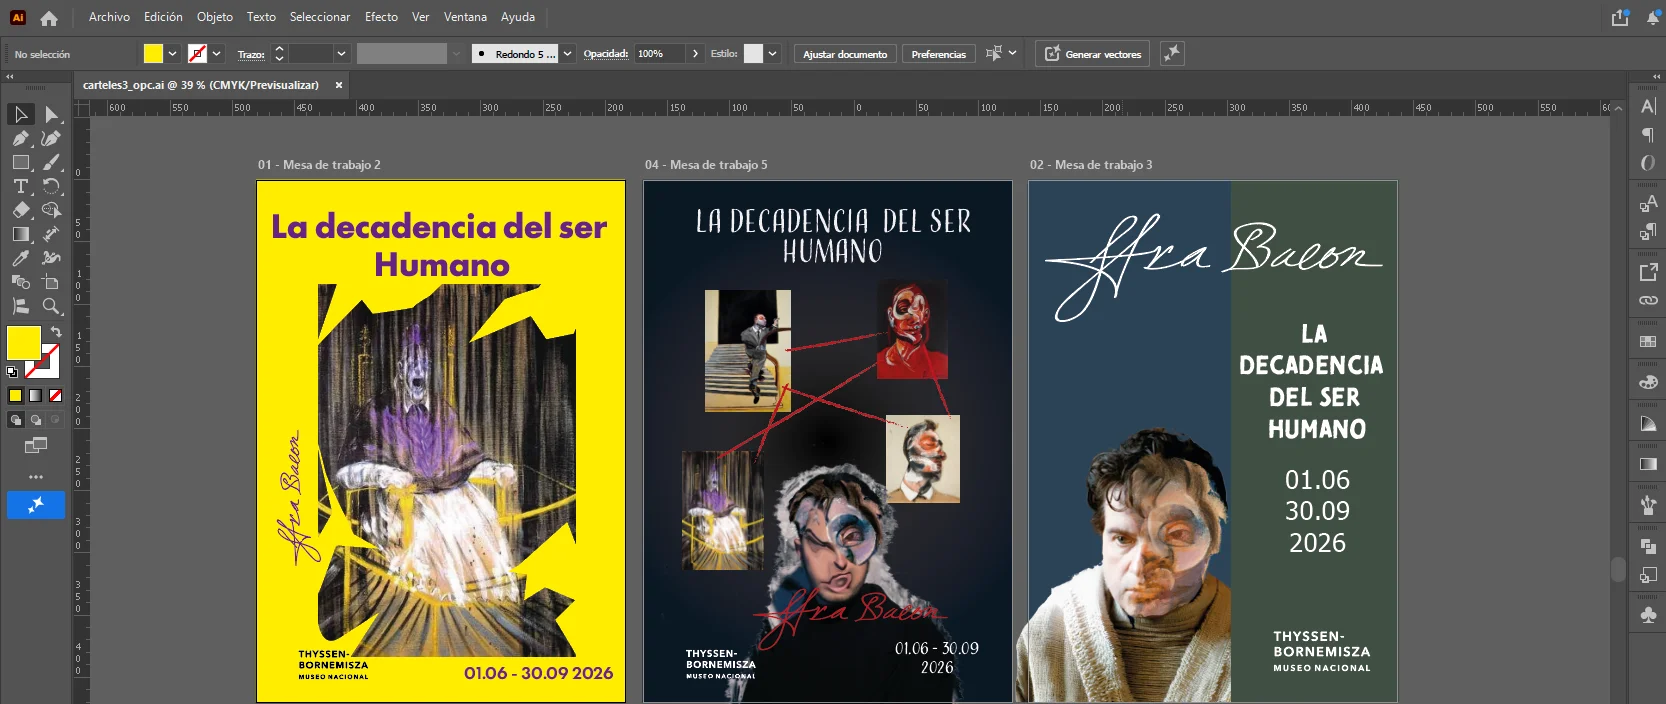The width and height of the screenshot is (1666, 704).
Task: Open the Character panel icon
Action: 1648,106
